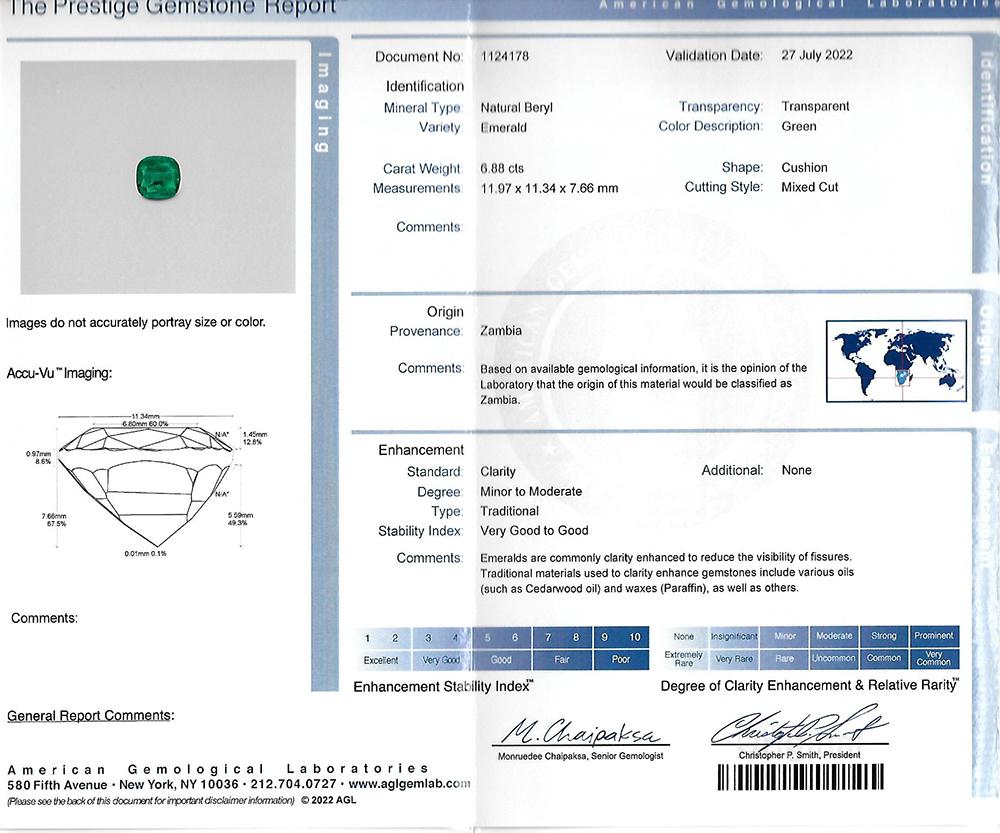
Task: Click the validation date 27 July 2022
Action: pos(817,55)
